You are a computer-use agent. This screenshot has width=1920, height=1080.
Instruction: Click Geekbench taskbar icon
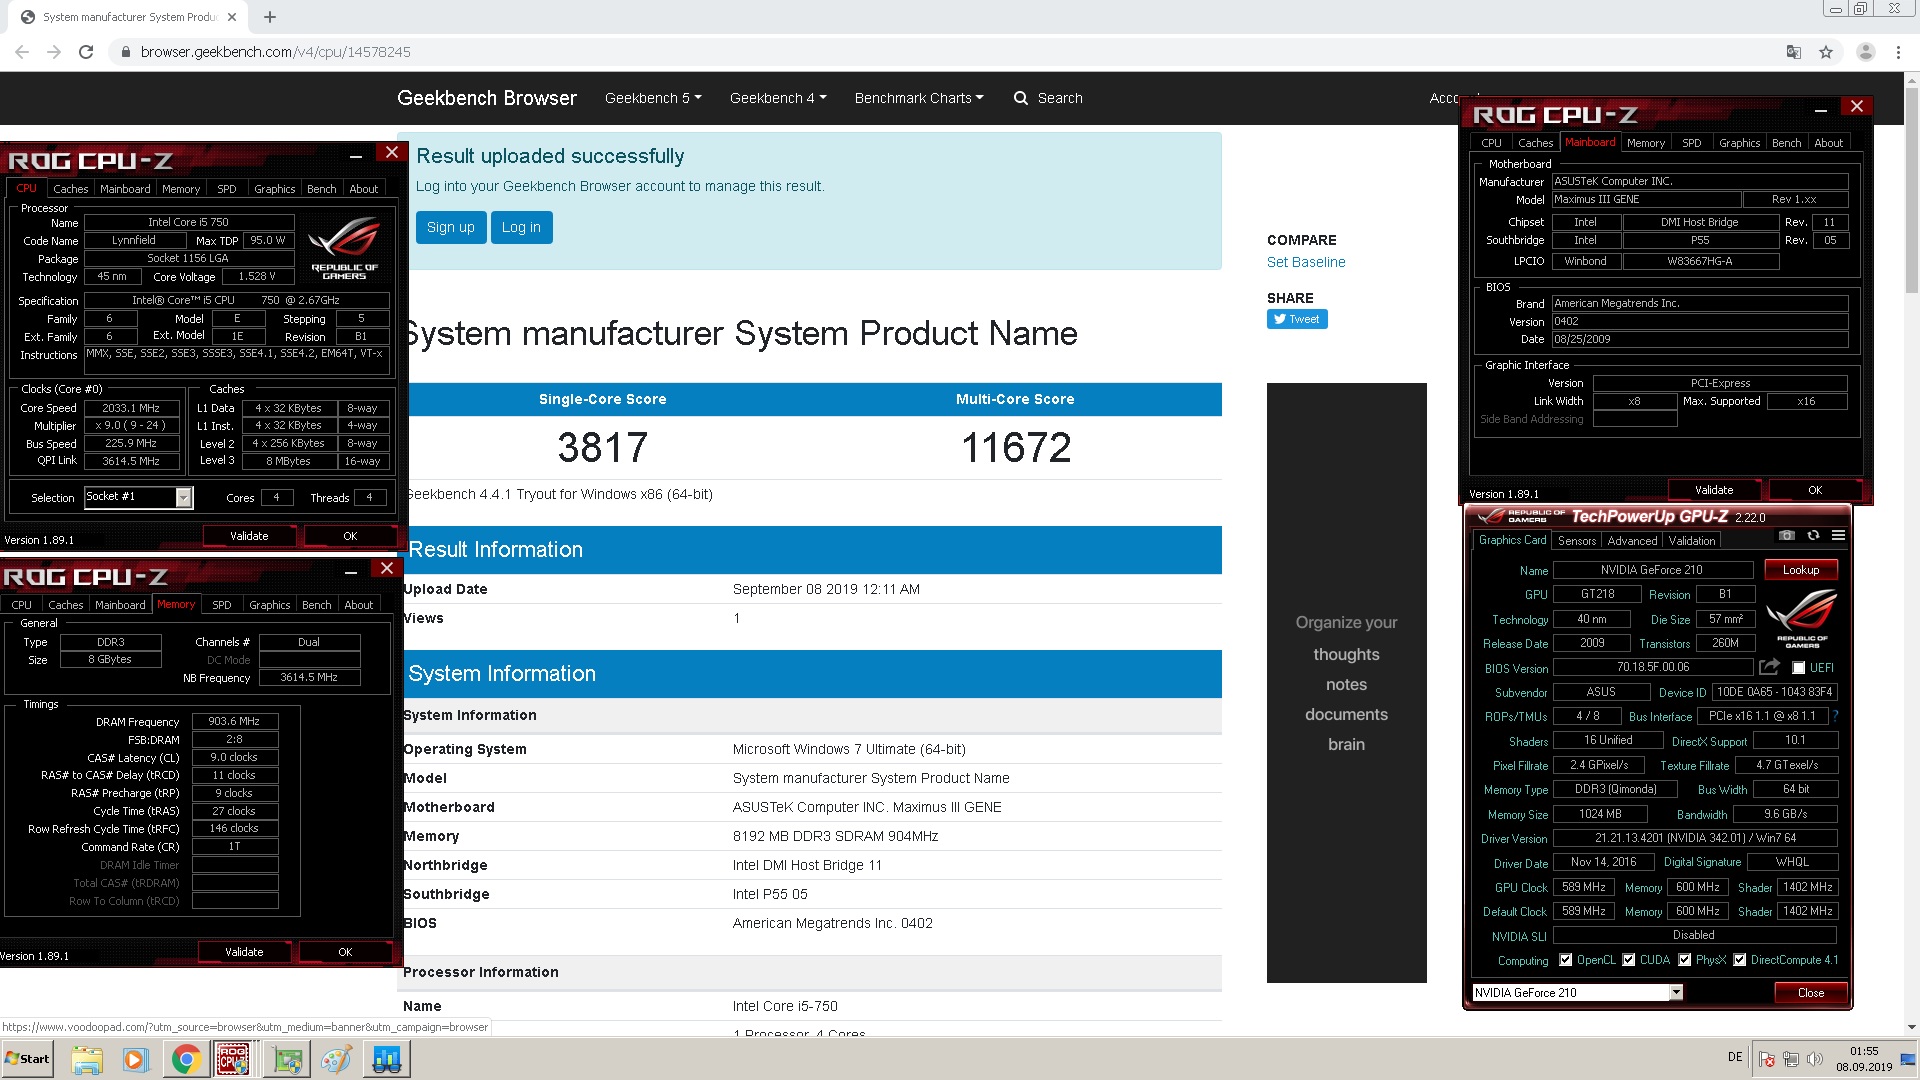(386, 1059)
